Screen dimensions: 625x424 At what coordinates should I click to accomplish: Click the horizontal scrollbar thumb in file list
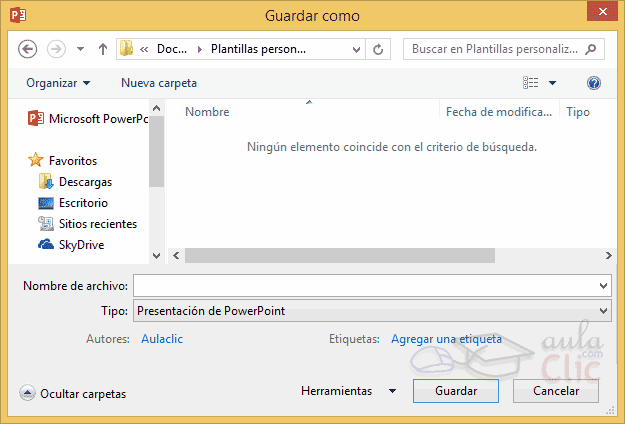[340, 255]
